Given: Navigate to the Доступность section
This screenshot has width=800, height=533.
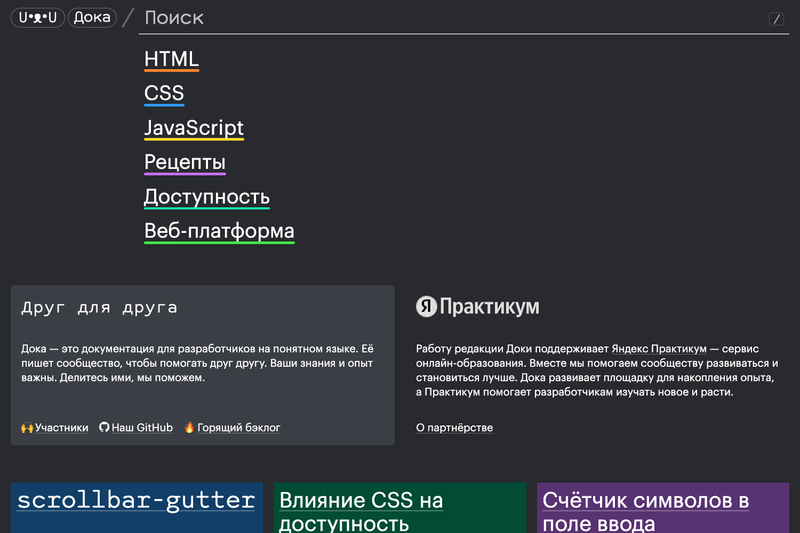Looking at the screenshot, I should click(207, 197).
